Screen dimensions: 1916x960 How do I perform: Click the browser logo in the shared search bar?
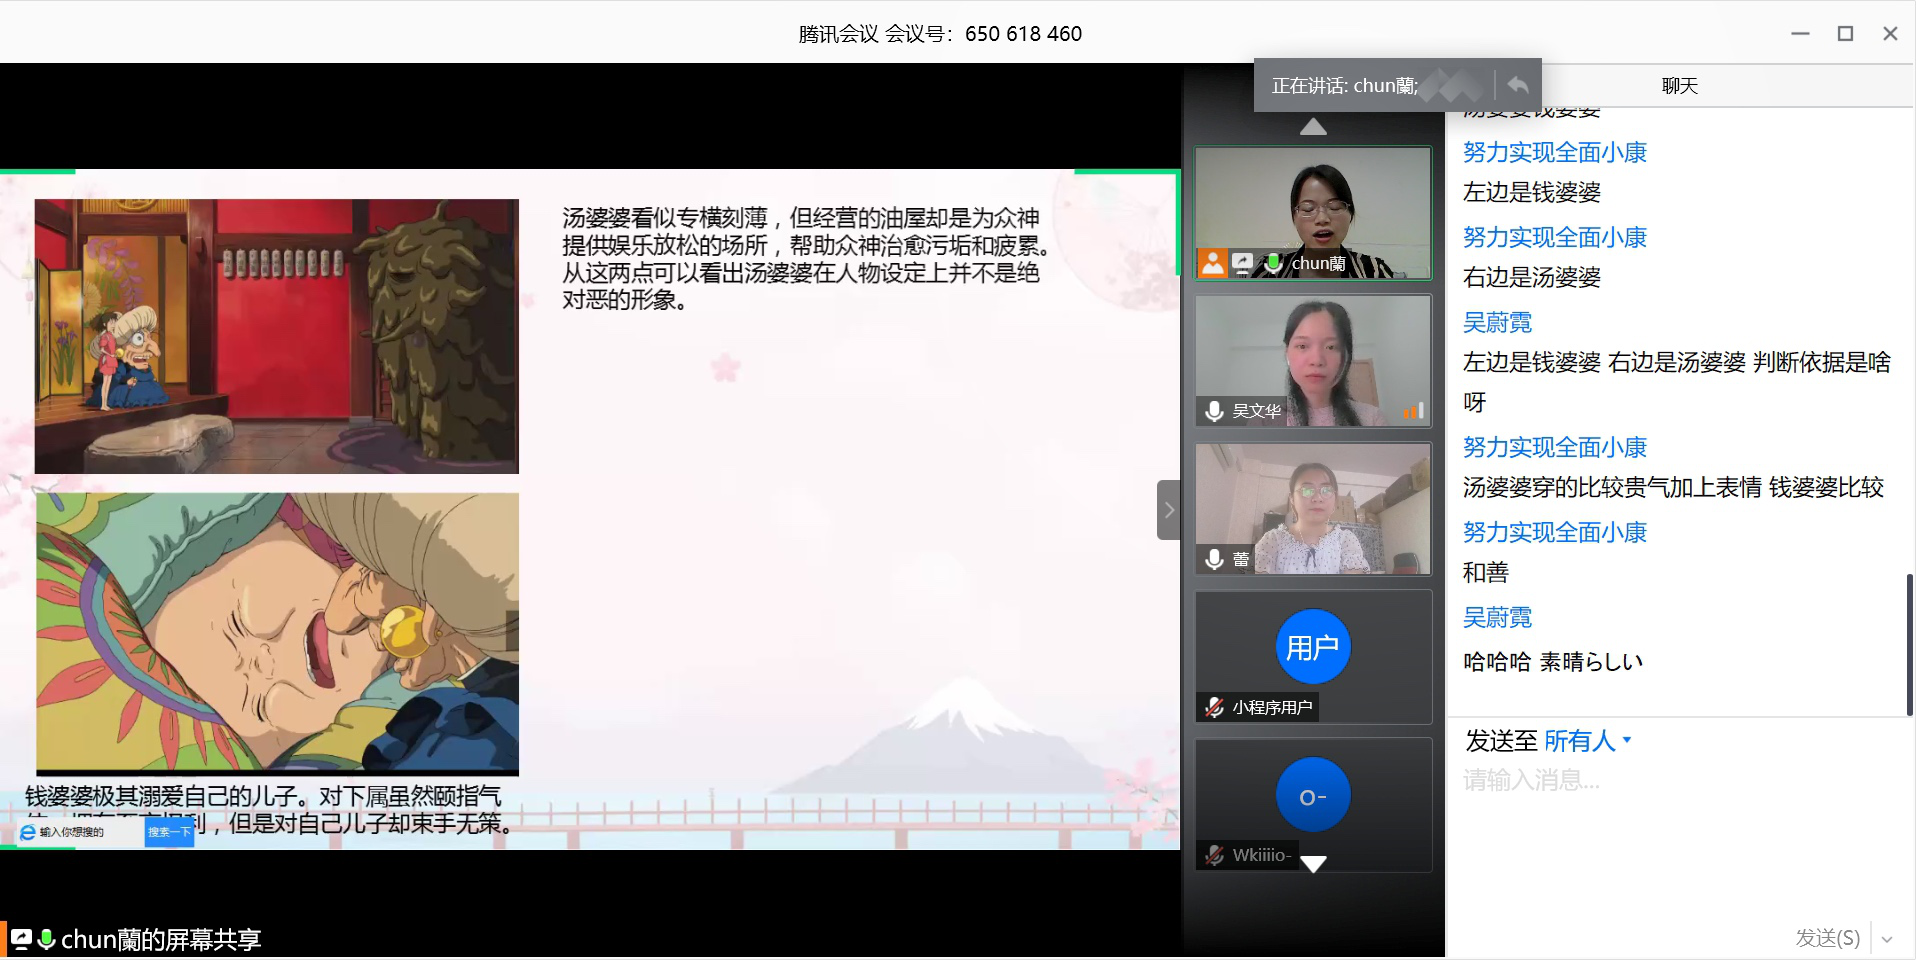point(28,832)
